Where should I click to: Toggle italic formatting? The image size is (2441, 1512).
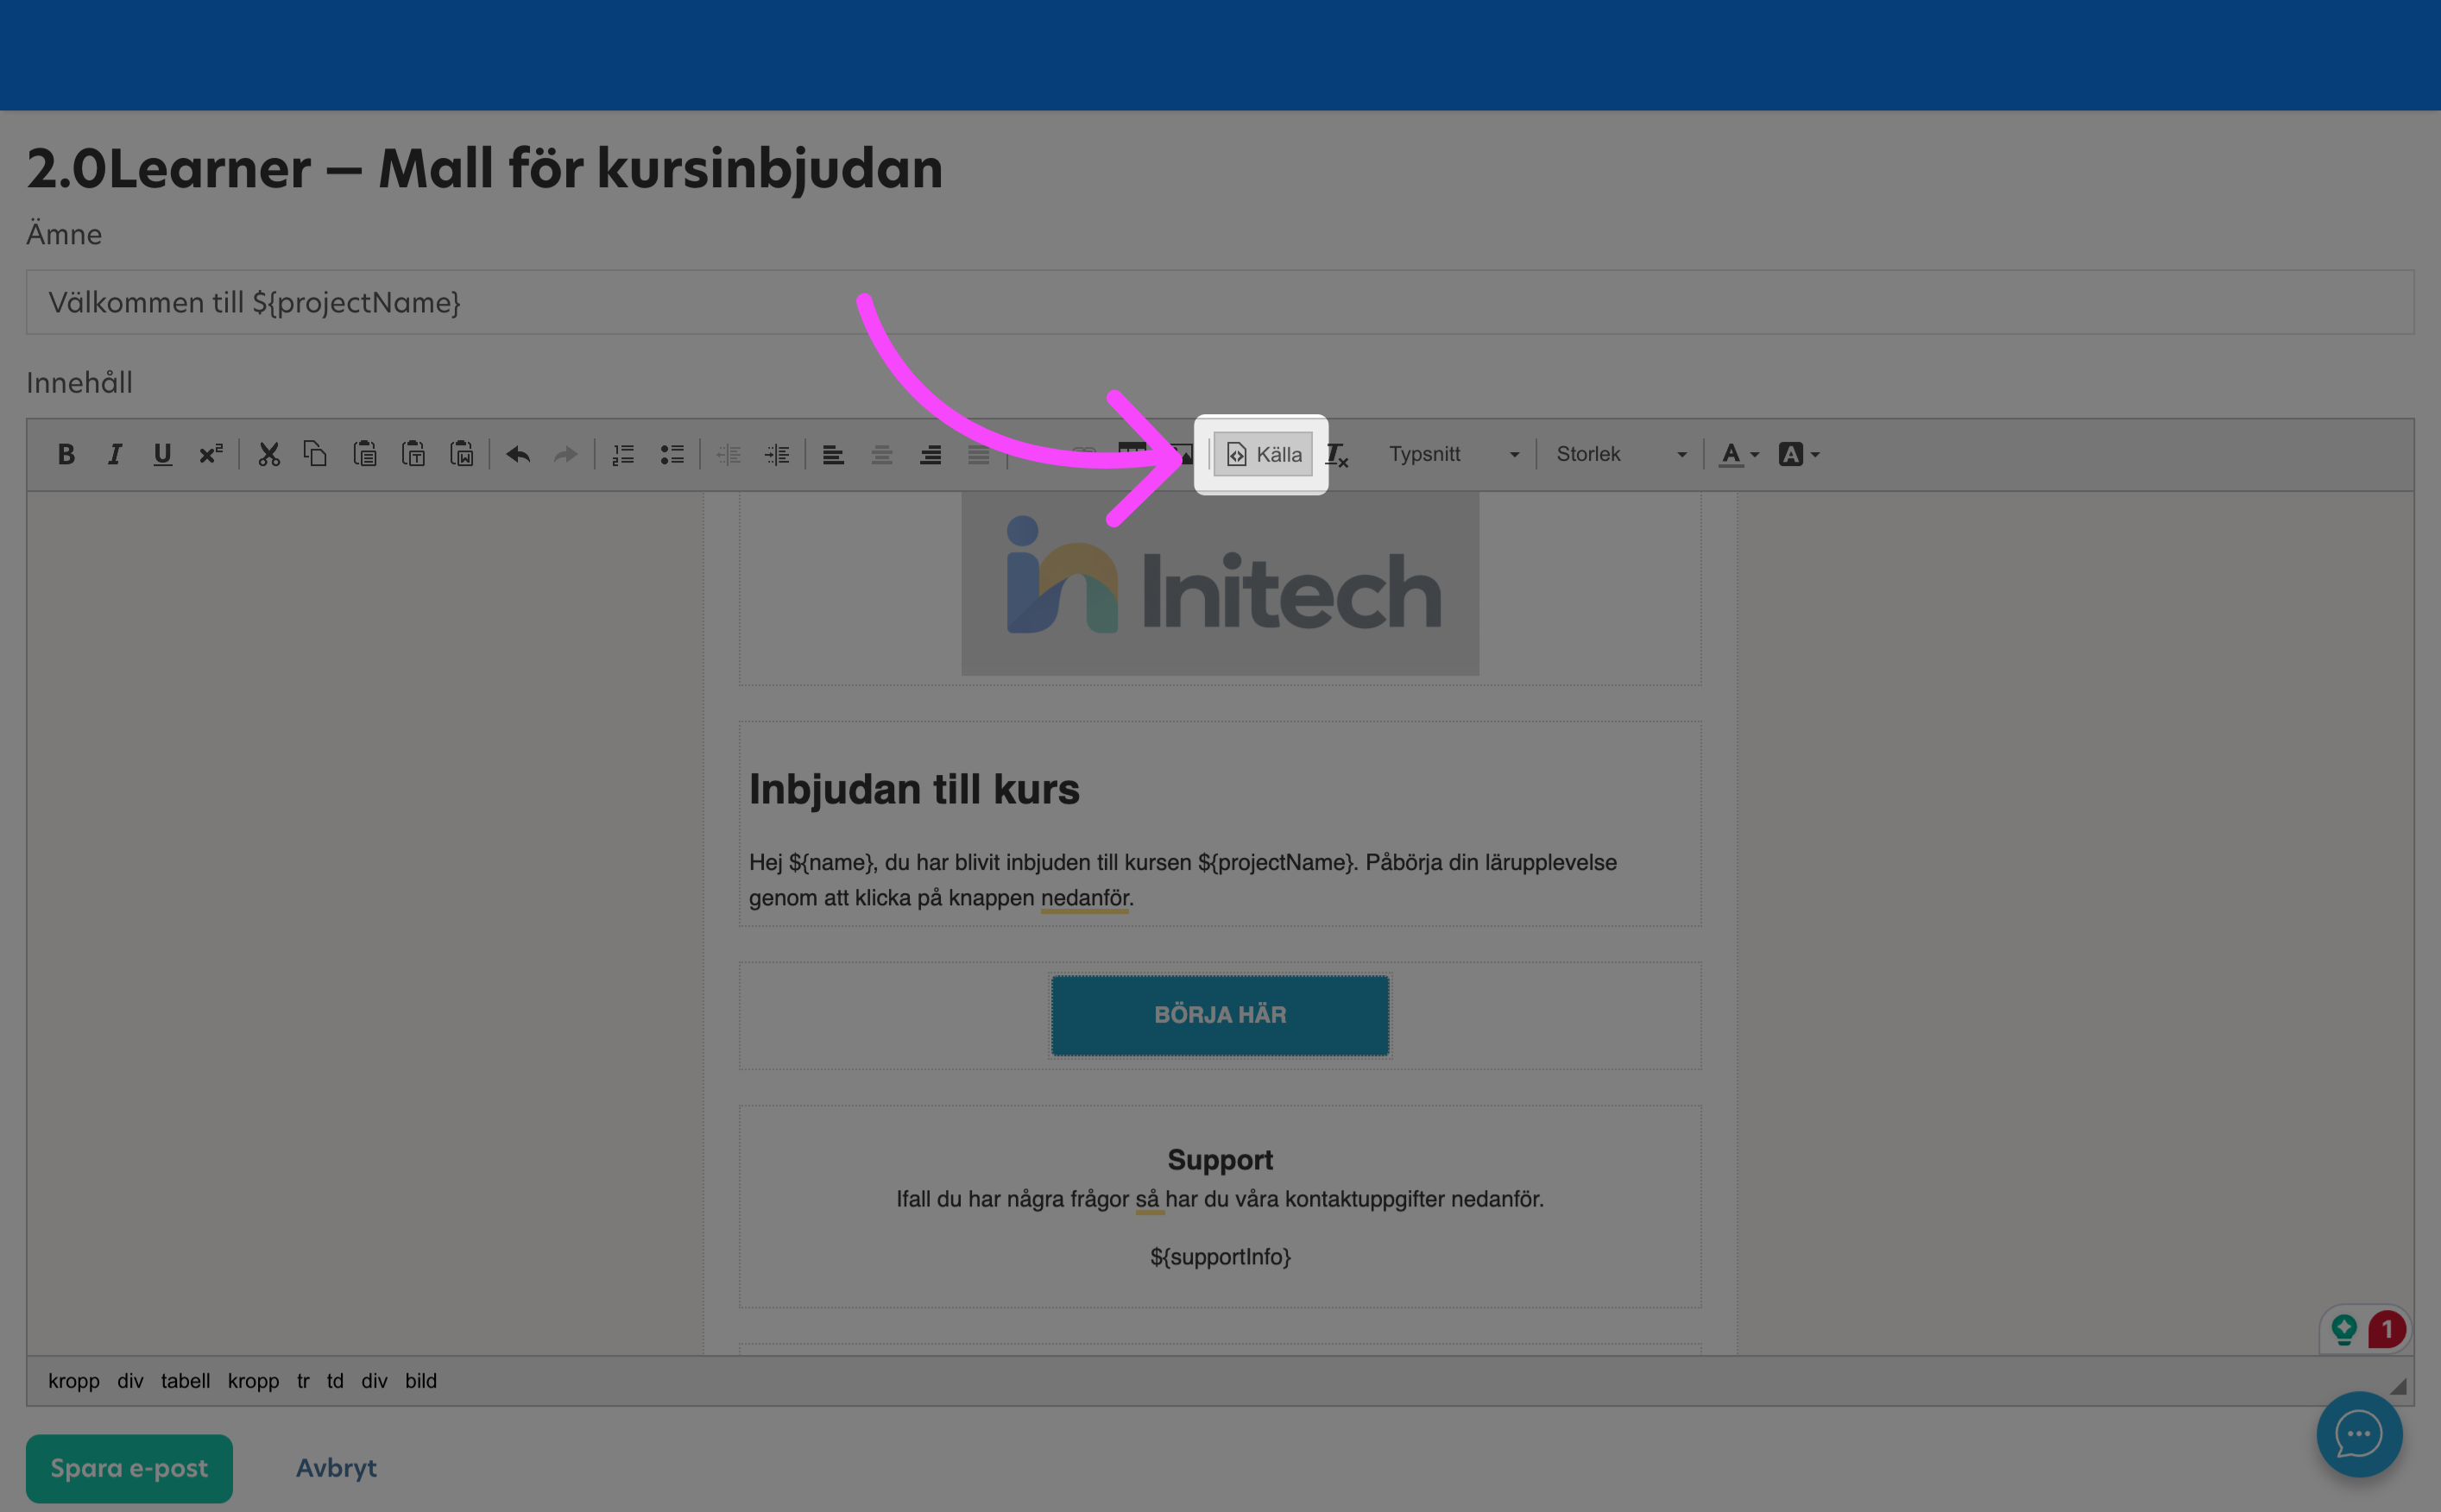(114, 454)
